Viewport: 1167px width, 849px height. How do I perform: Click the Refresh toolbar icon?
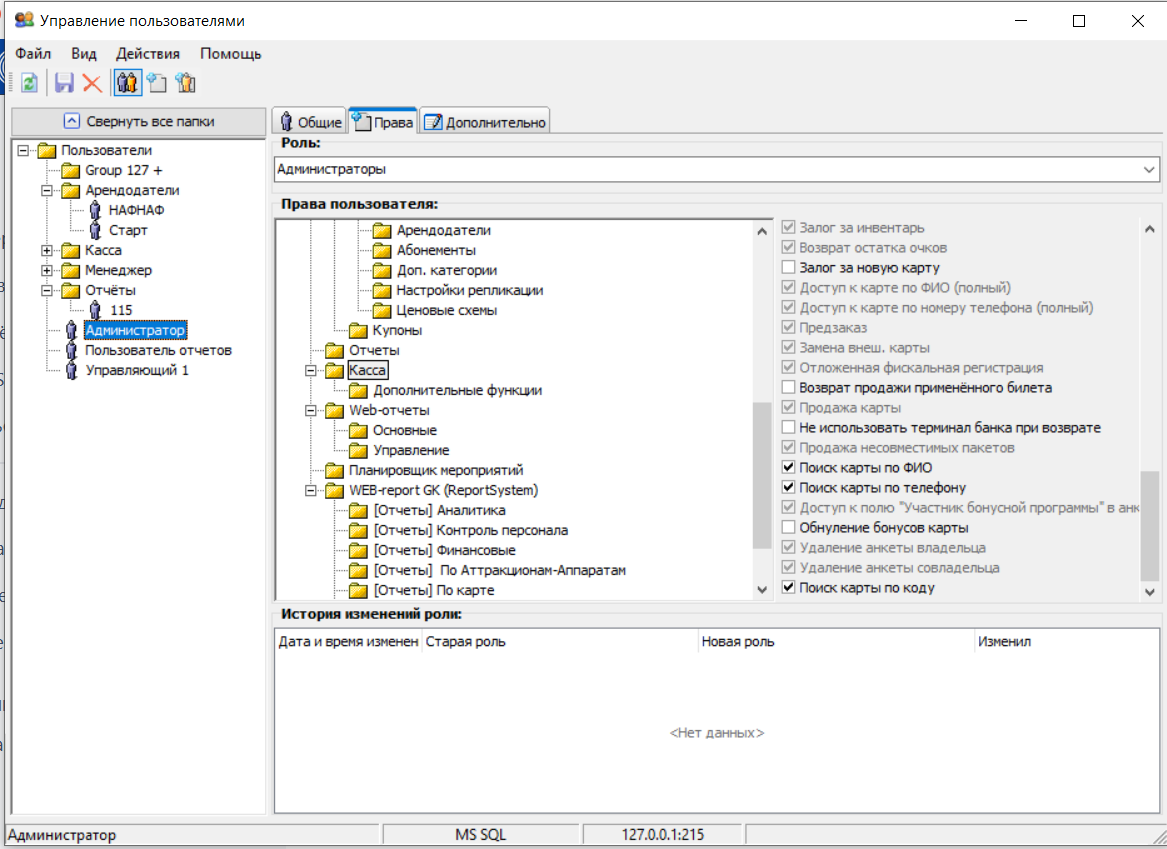[x=29, y=83]
